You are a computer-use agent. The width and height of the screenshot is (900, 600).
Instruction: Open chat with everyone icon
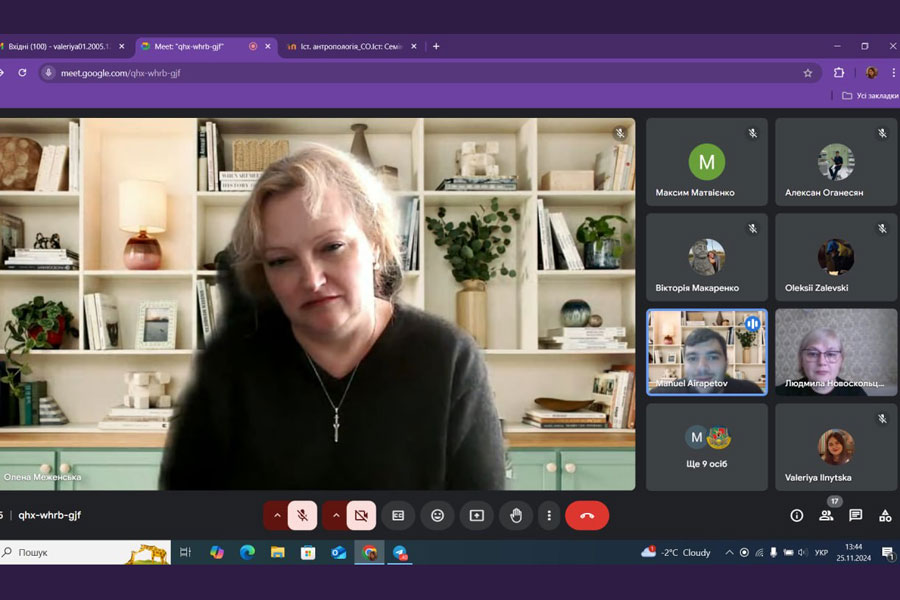pos(856,515)
